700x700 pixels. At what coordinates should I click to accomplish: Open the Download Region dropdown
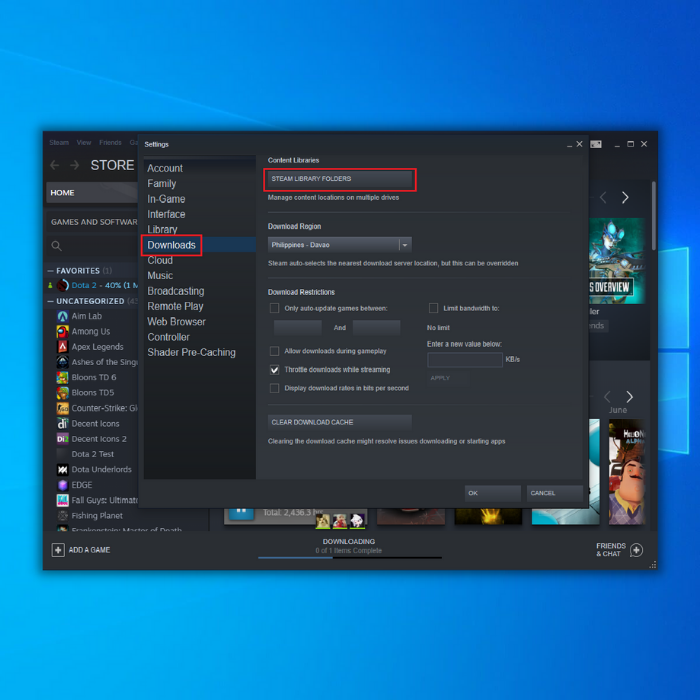[340, 245]
